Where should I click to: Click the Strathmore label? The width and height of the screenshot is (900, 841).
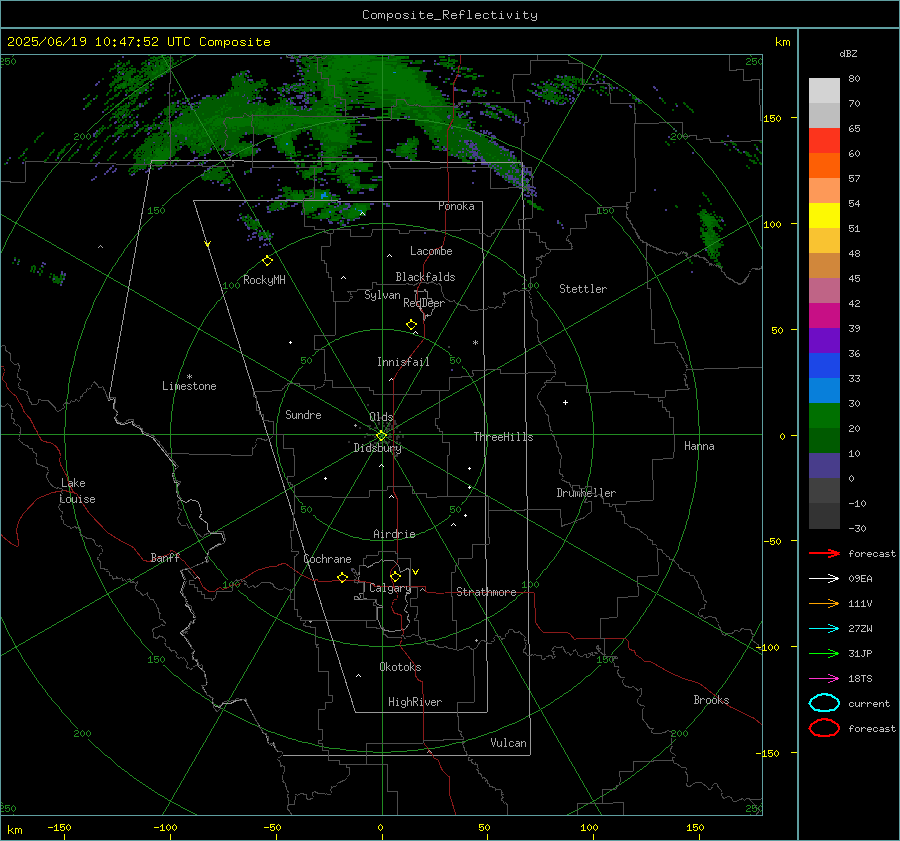tap(486, 592)
